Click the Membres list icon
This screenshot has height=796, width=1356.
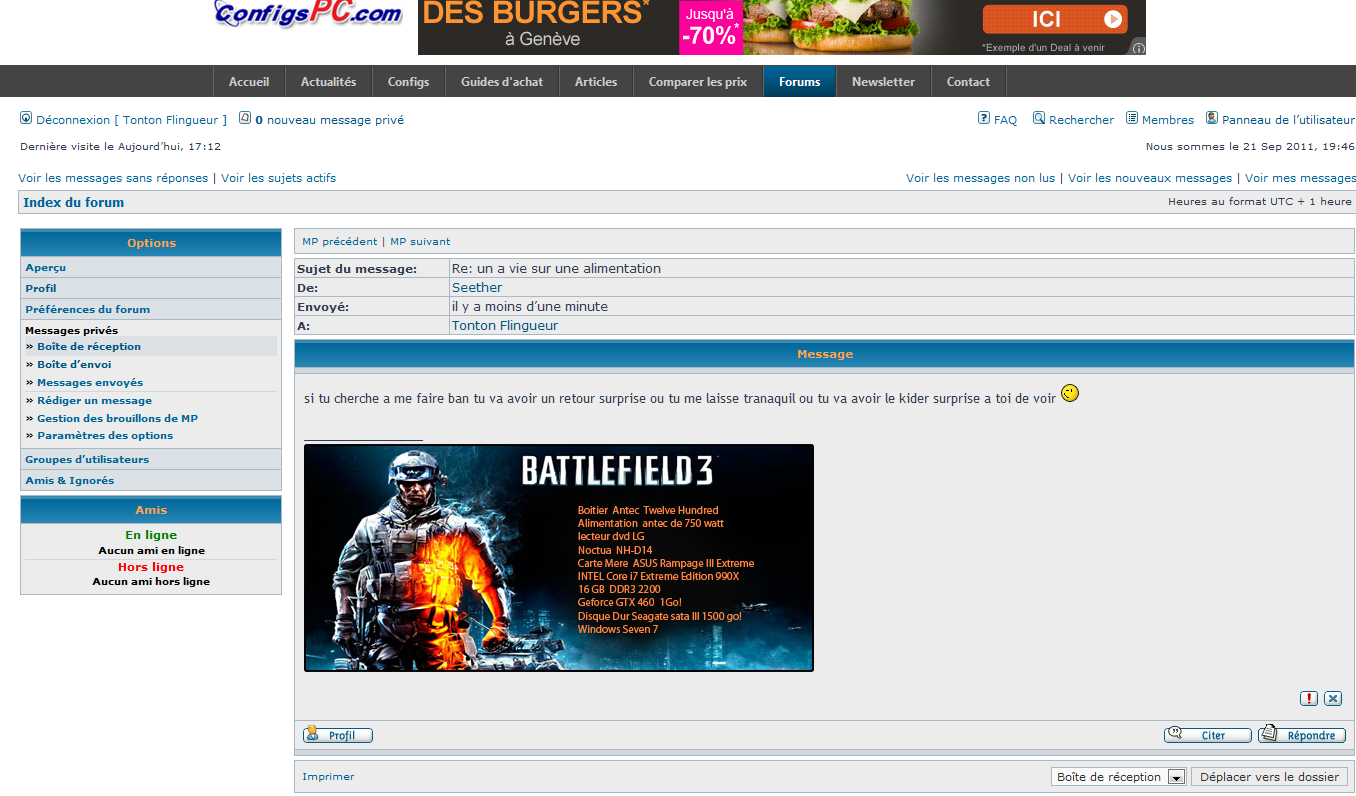(1132, 118)
